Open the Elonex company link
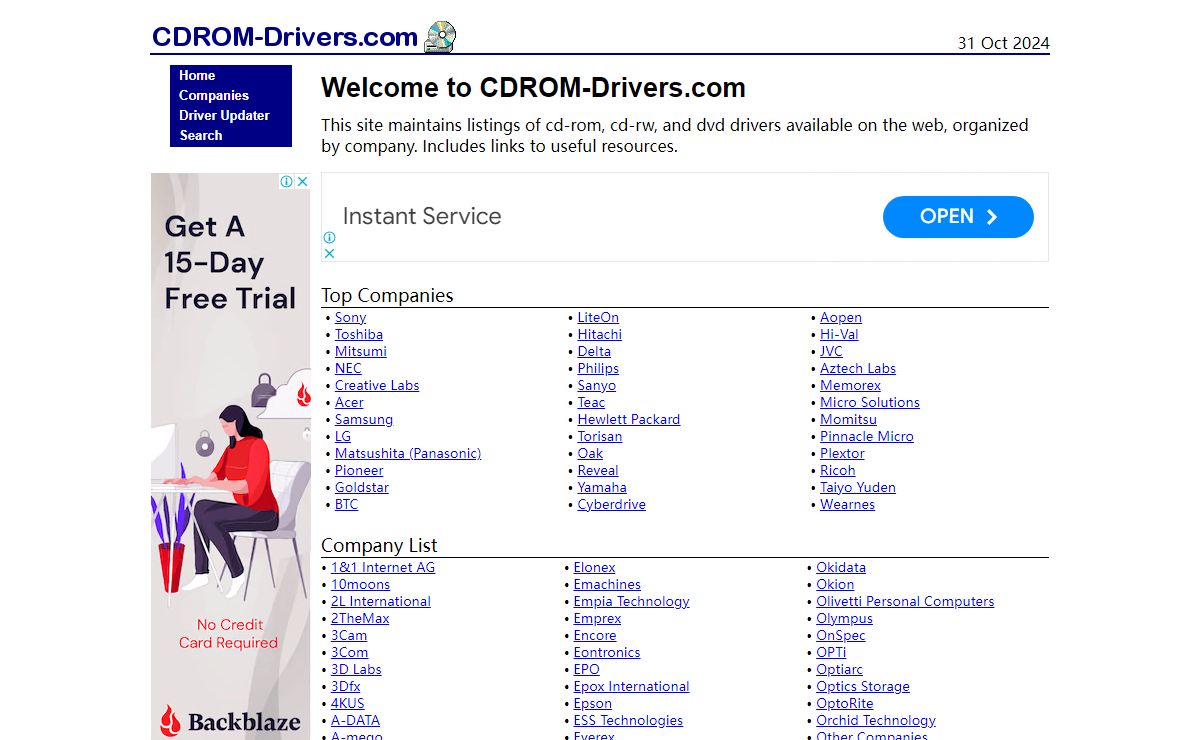 [x=594, y=567]
